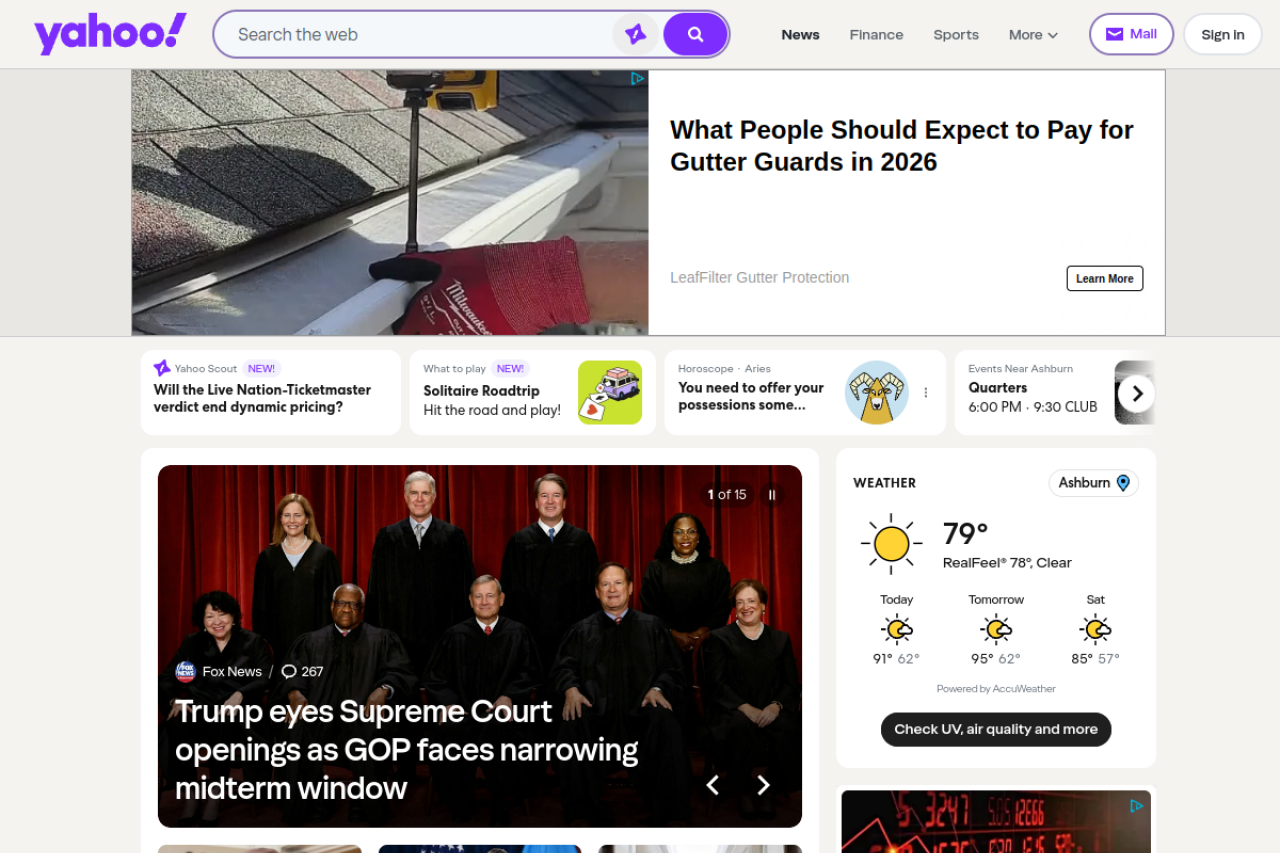Viewport: 1280px width, 853px height.
Task: Open the Mail button
Action: click(x=1131, y=34)
